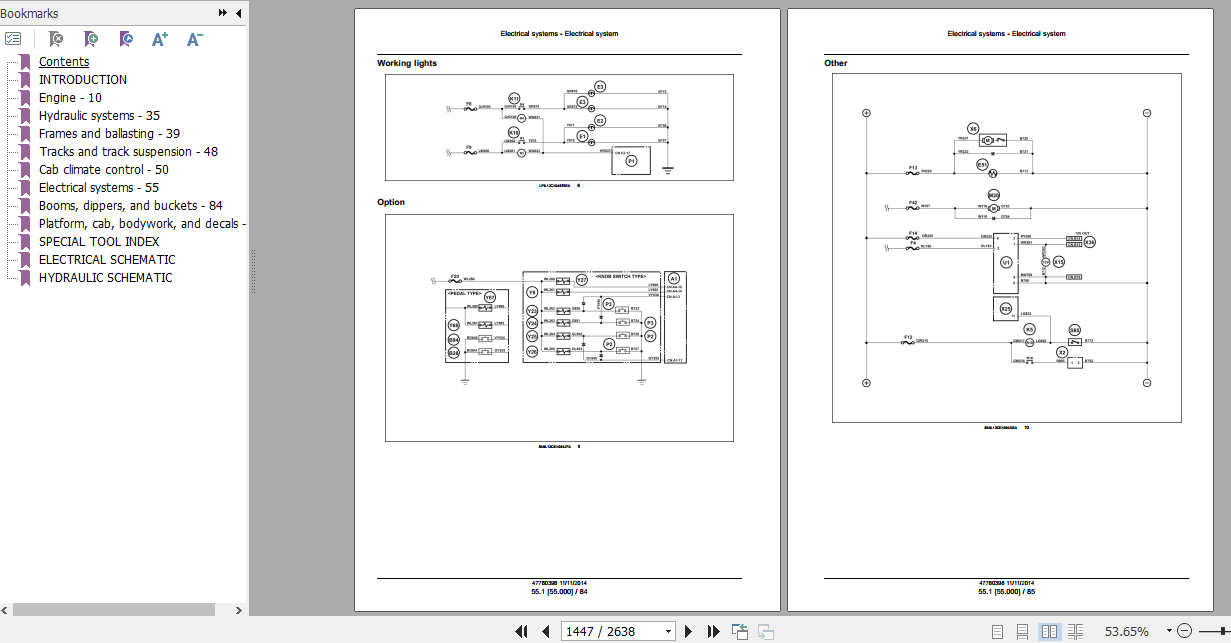Click bookmark icon beside Electrical systems - 55
1231x643 pixels.
(x=26, y=188)
